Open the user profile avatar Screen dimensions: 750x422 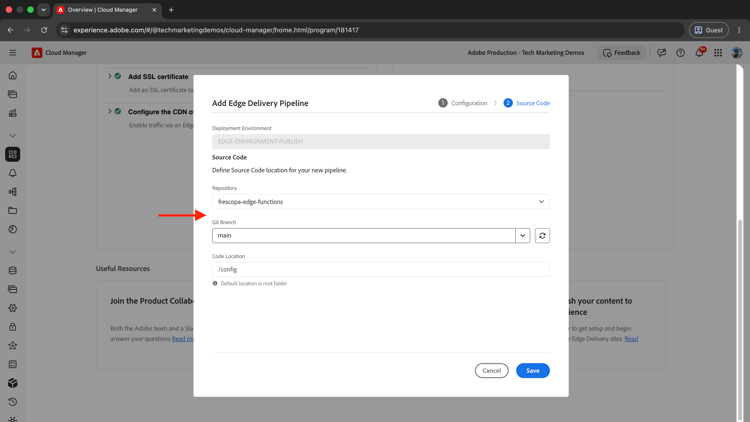(737, 53)
